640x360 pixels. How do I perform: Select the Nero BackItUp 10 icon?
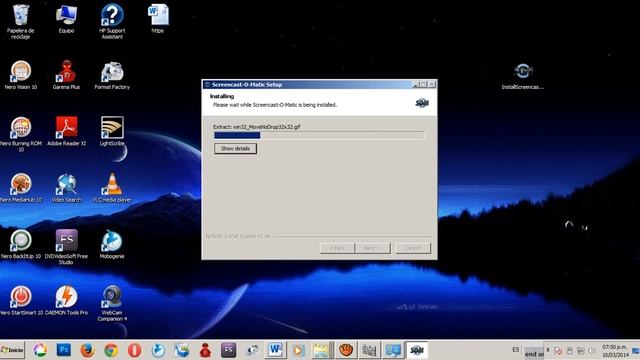20,244
